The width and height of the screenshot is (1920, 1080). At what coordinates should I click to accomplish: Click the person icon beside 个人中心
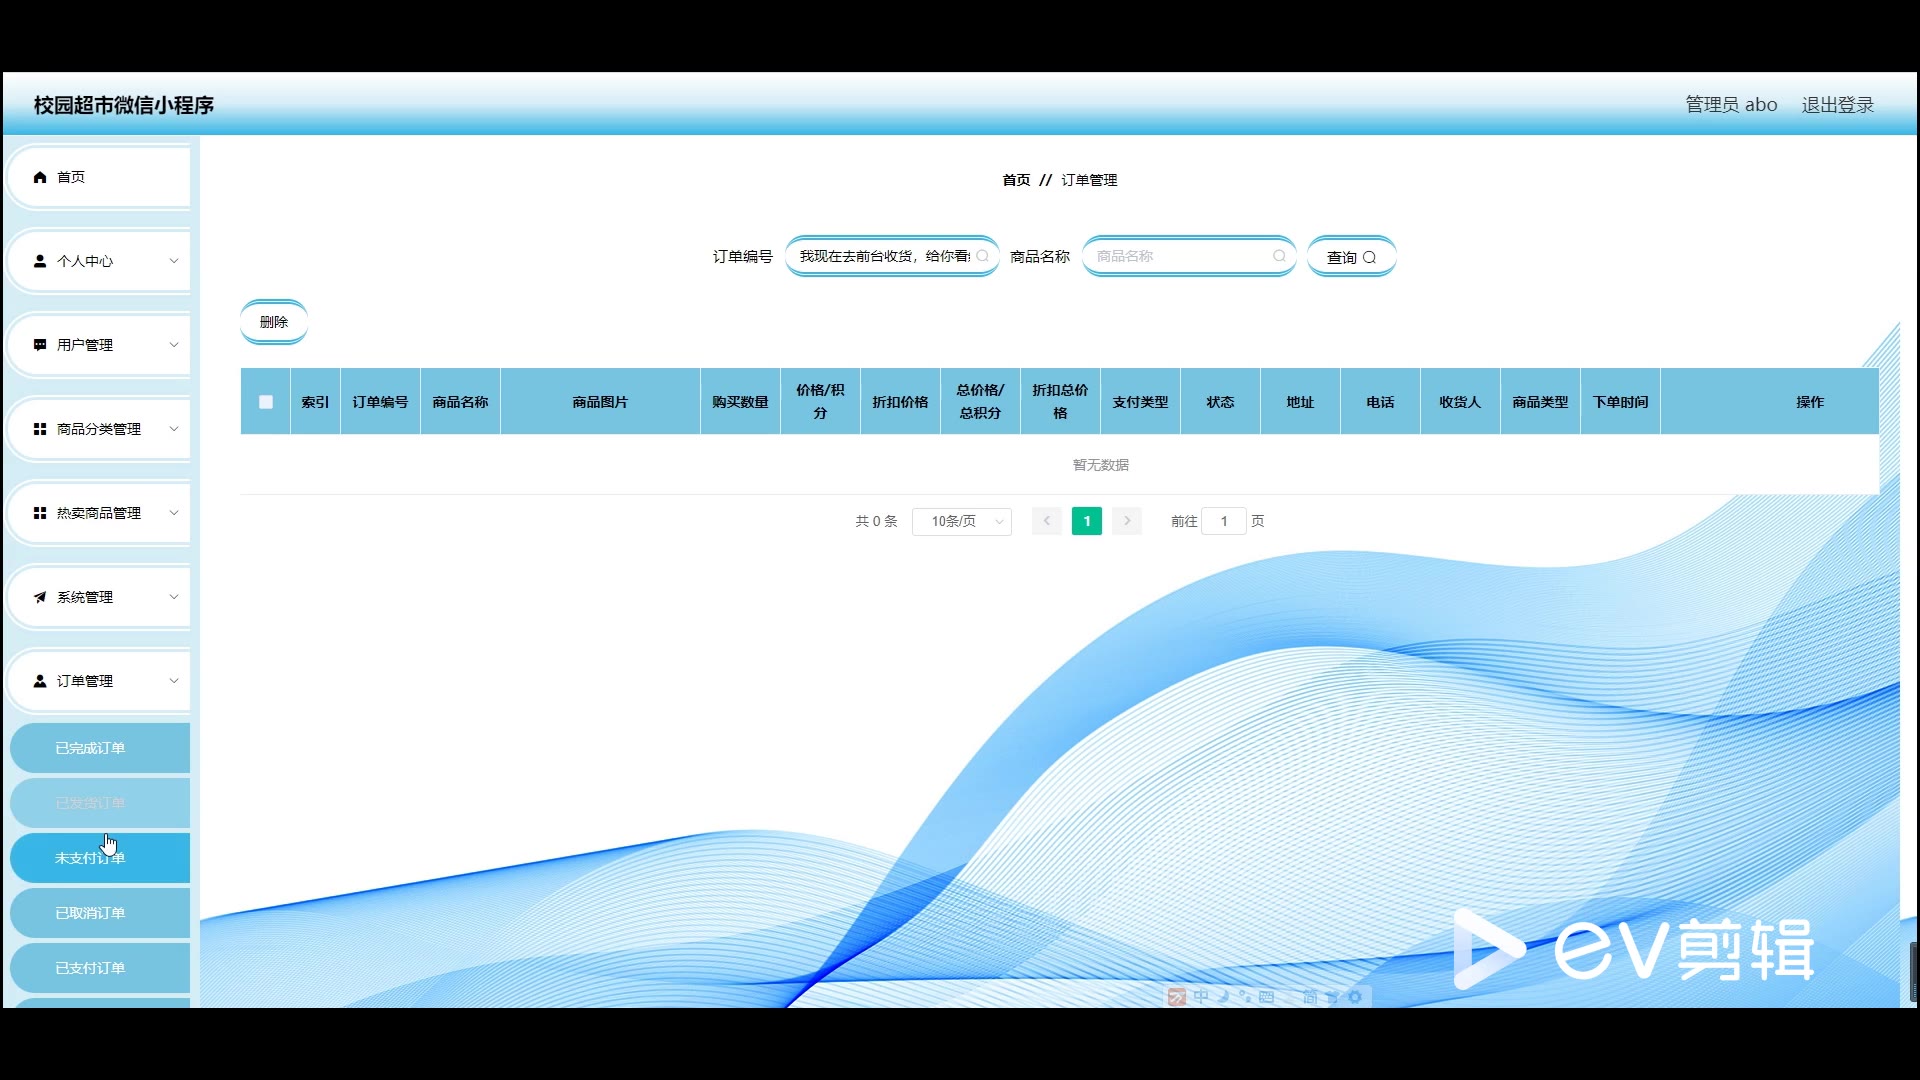coord(40,261)
